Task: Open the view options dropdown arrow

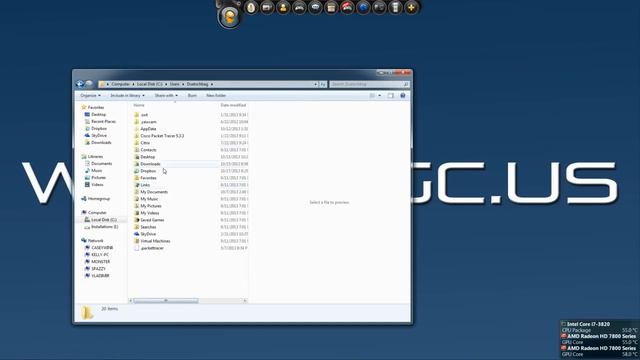Action: tap(380, 96)
